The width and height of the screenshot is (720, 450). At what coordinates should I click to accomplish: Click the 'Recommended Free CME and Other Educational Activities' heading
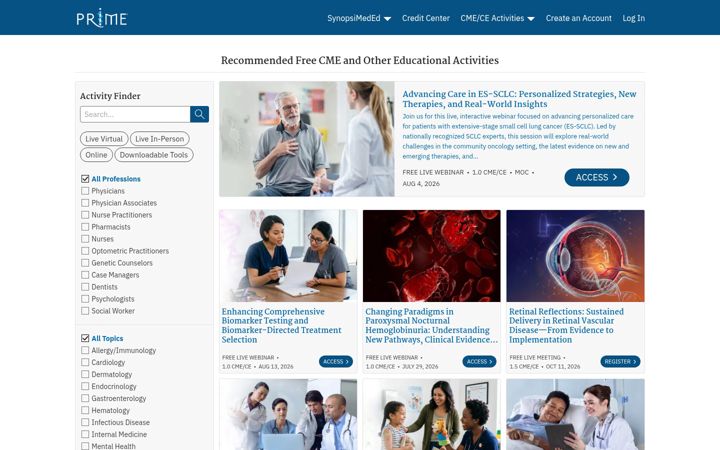[x=360, y=60]
